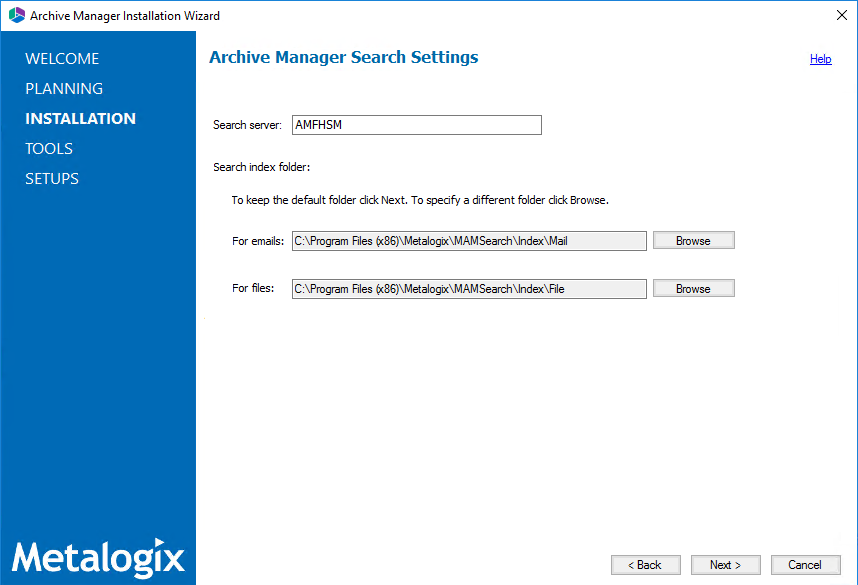Switch to the SETUPS section
The width and height of the screenshot is (858, 585).
52,179
